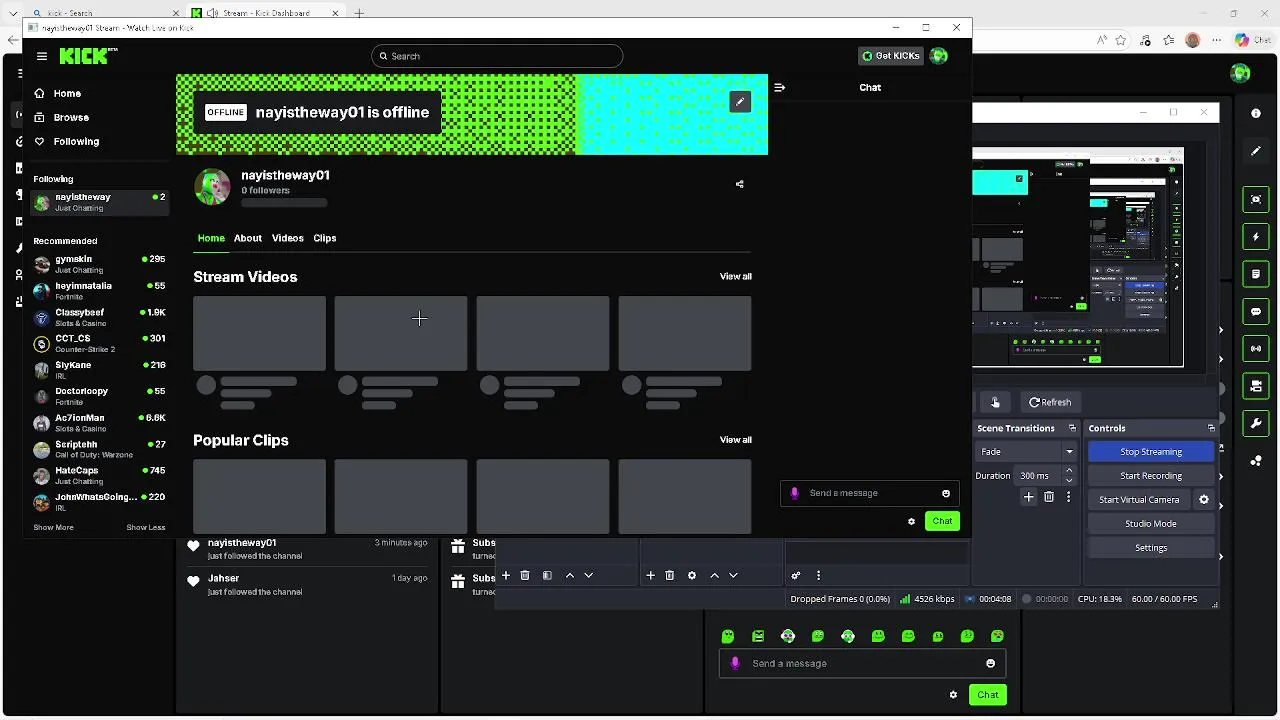Pop out the Controls dock in OBS
This screenshot has height=720, width=1280.
point(1211,428)
